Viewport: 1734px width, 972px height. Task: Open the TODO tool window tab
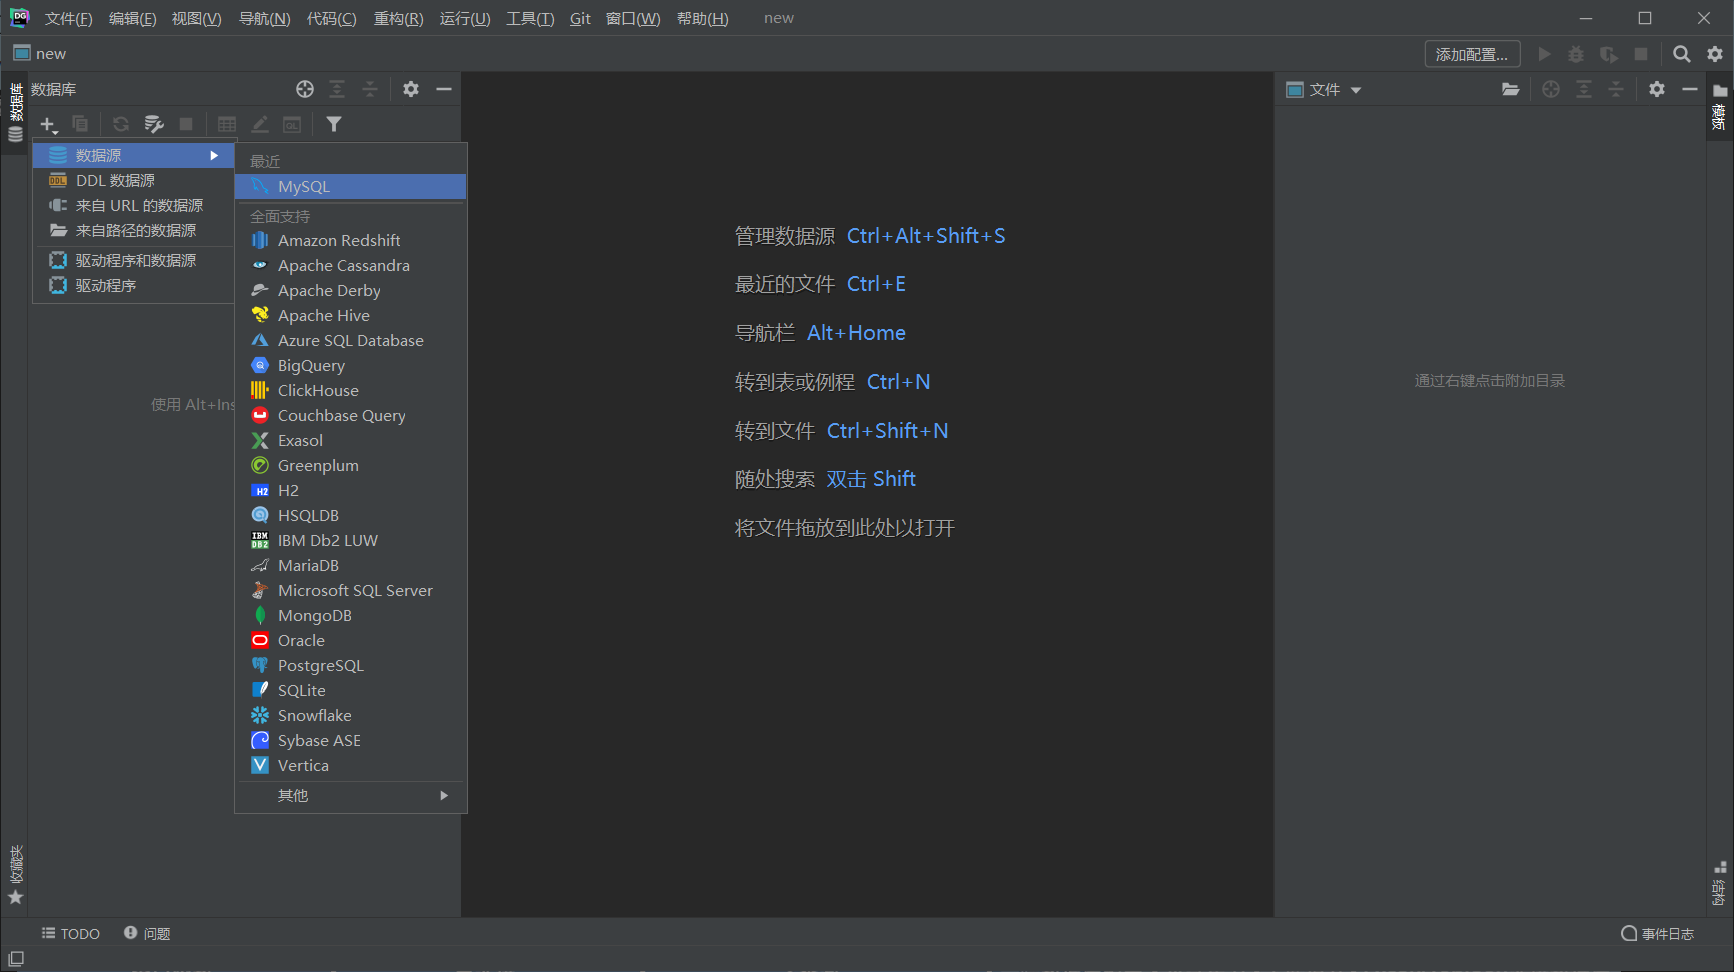pos(71,933)
